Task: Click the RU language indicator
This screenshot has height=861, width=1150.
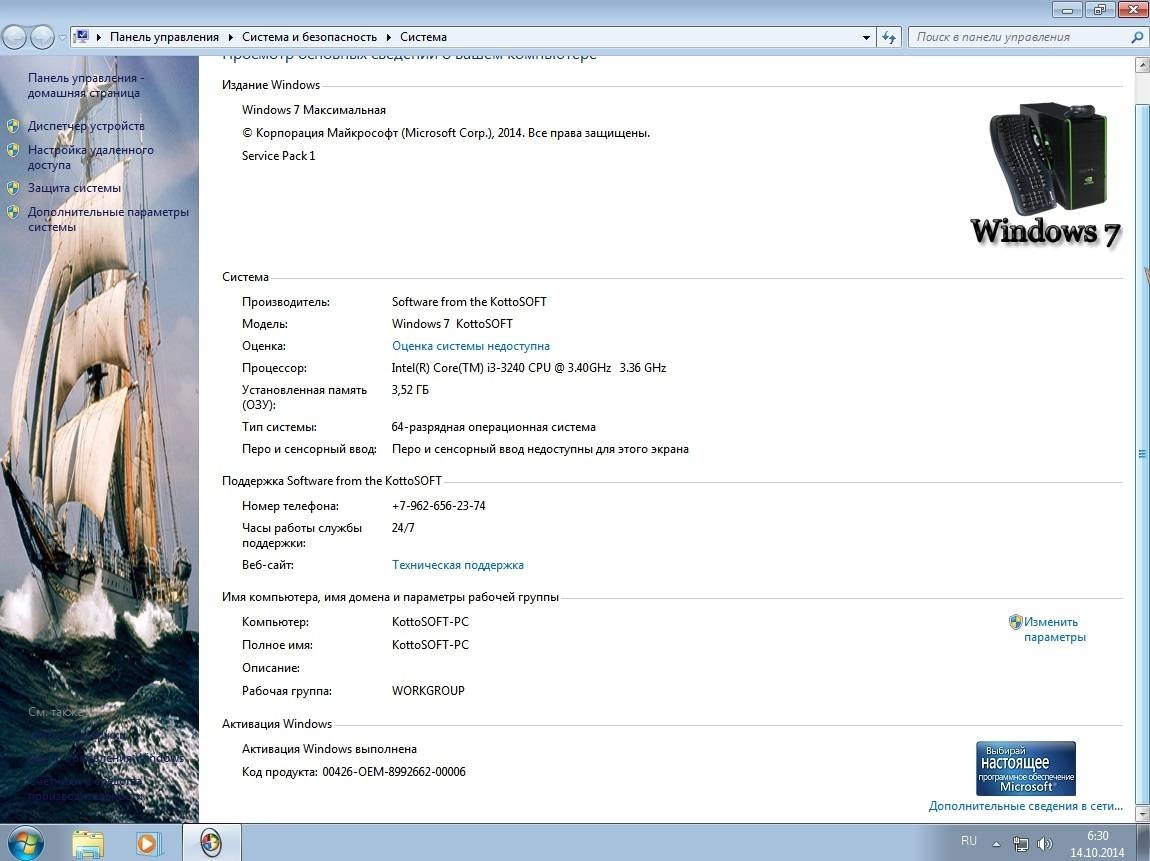Action: coord(969,840)
